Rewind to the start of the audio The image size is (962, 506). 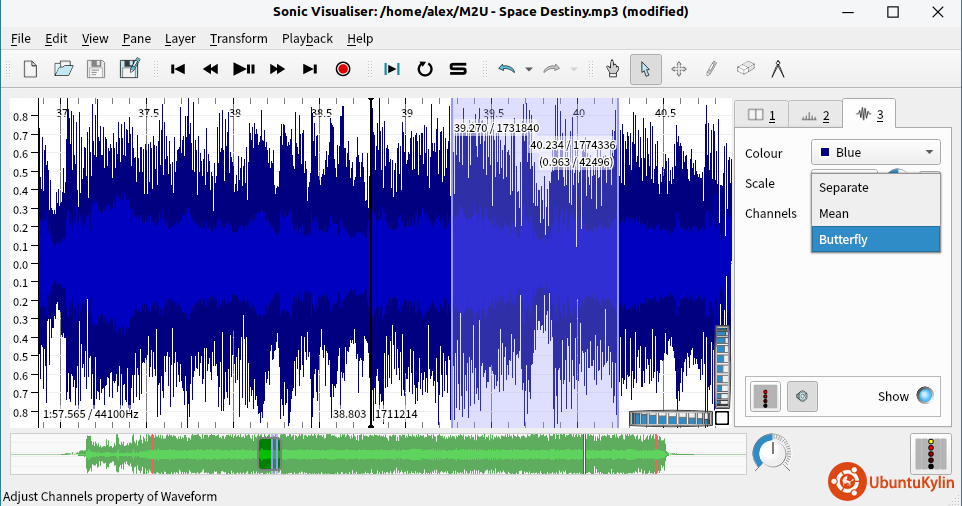178,69
